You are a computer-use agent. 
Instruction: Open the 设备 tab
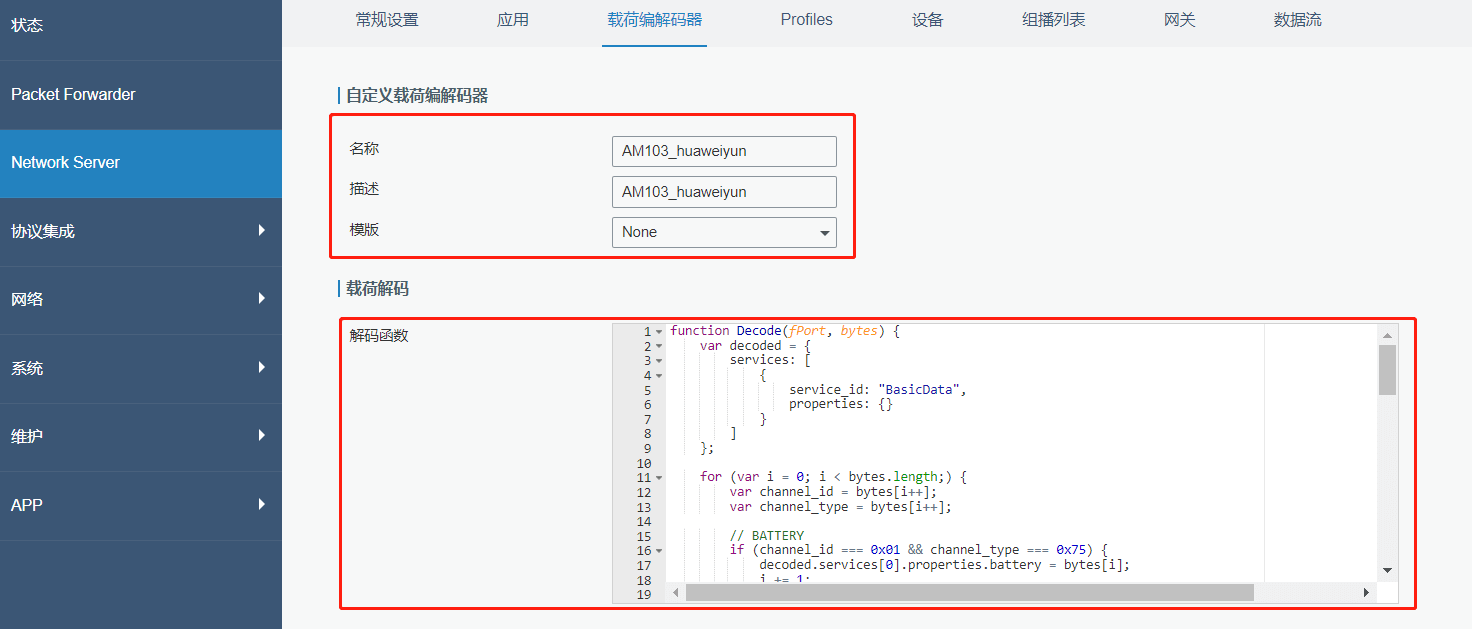pos(927,20)
